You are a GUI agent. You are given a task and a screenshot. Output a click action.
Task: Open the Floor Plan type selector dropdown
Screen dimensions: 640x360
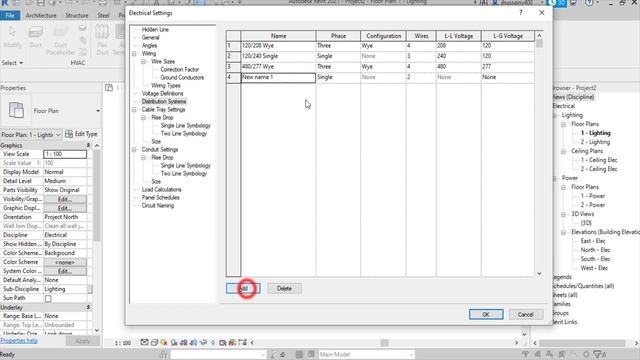tap(98, 111)
